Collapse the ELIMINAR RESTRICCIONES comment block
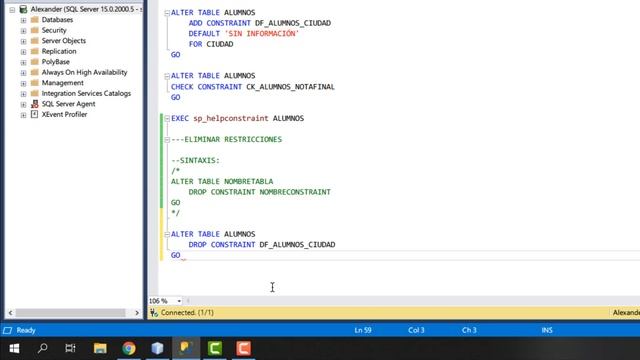Screen dimensions: 640x360 click(167, 140)
